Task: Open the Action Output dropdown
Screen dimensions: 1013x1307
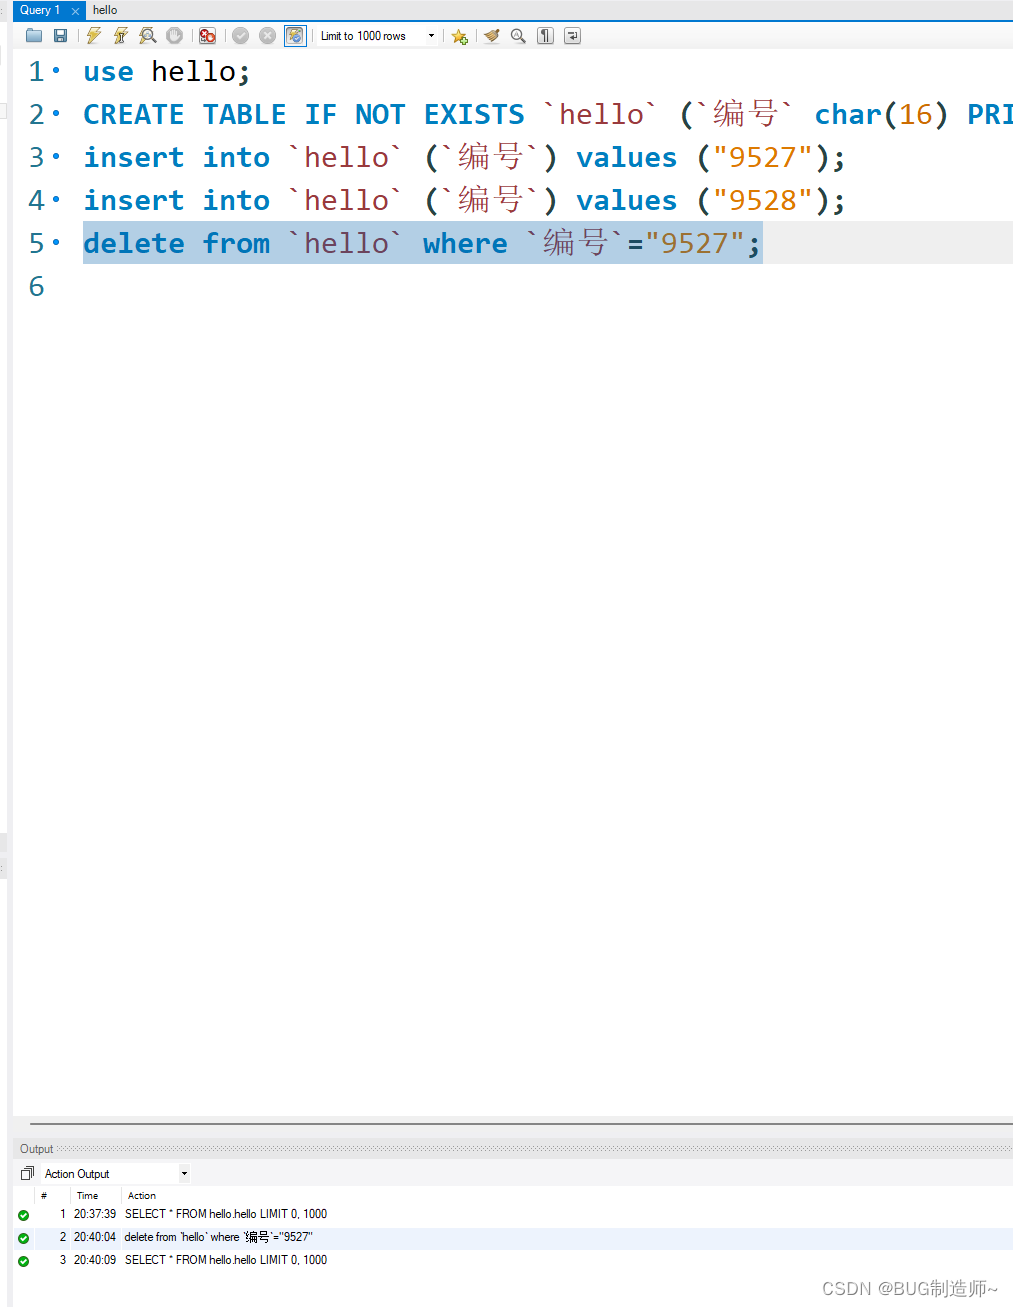Action: pos(184,1173)
